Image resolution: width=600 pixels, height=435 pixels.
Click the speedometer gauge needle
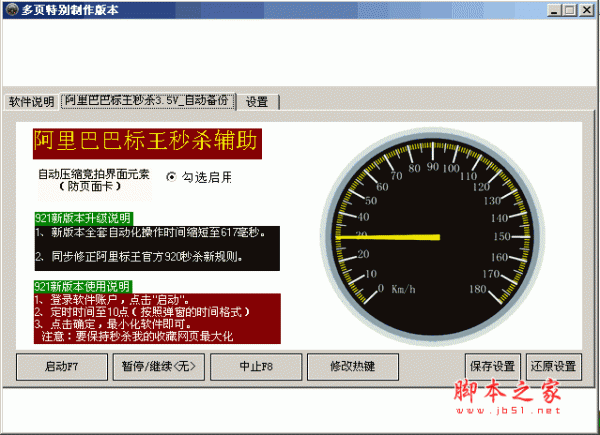pos(388,238)
